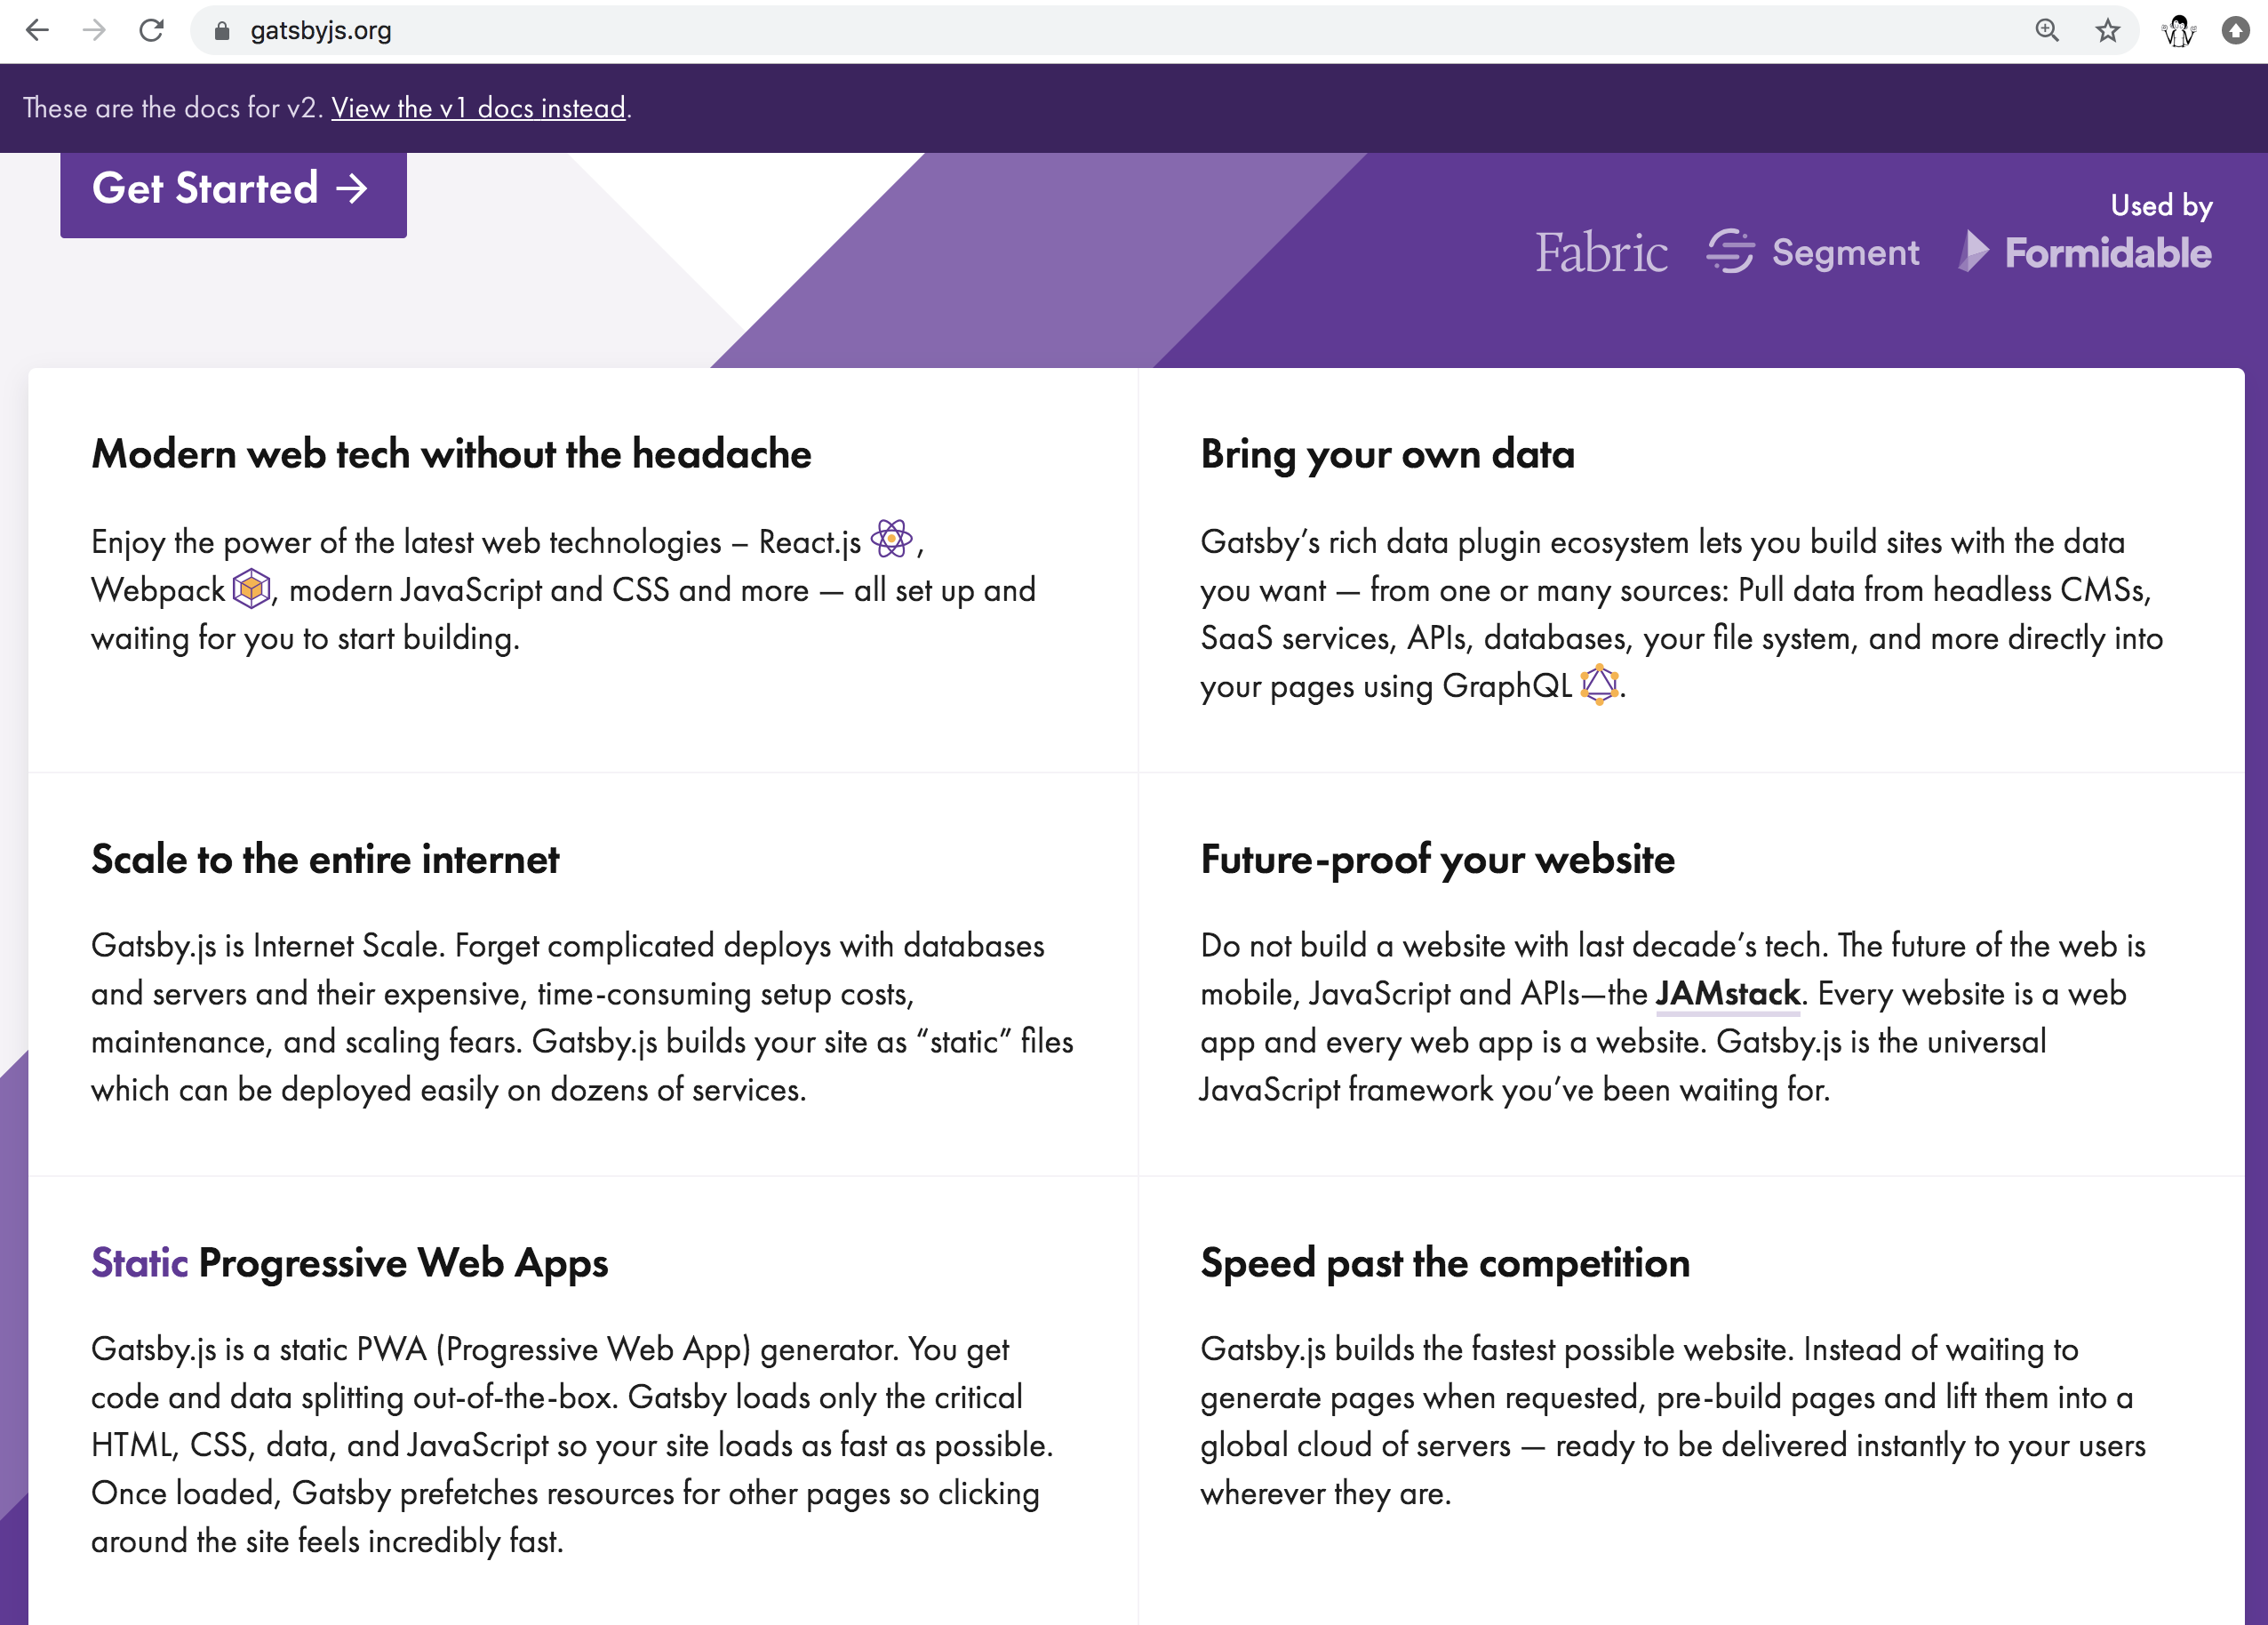Click the browser back arrow

[37, 30]
